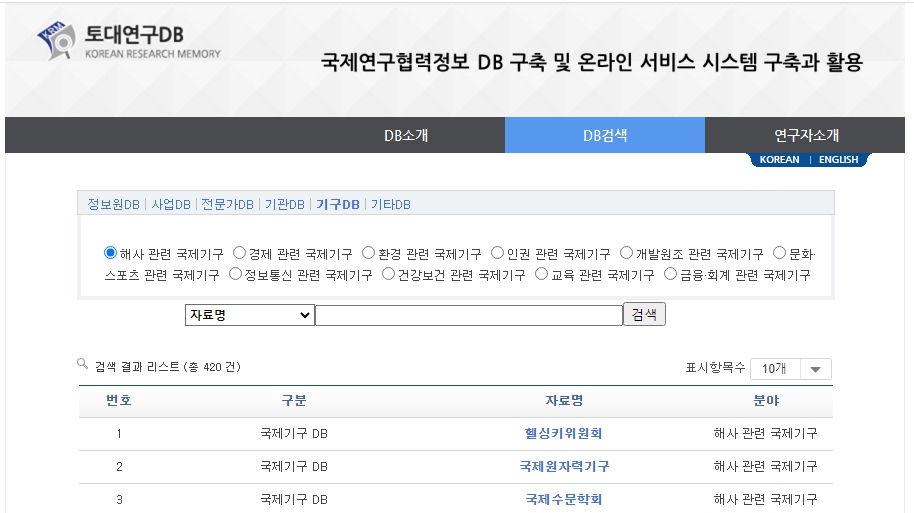Open the 헬싱키위원회 record link
This screenshot has width=914, height=513.
pyautogui.click(x=563, y=434)
